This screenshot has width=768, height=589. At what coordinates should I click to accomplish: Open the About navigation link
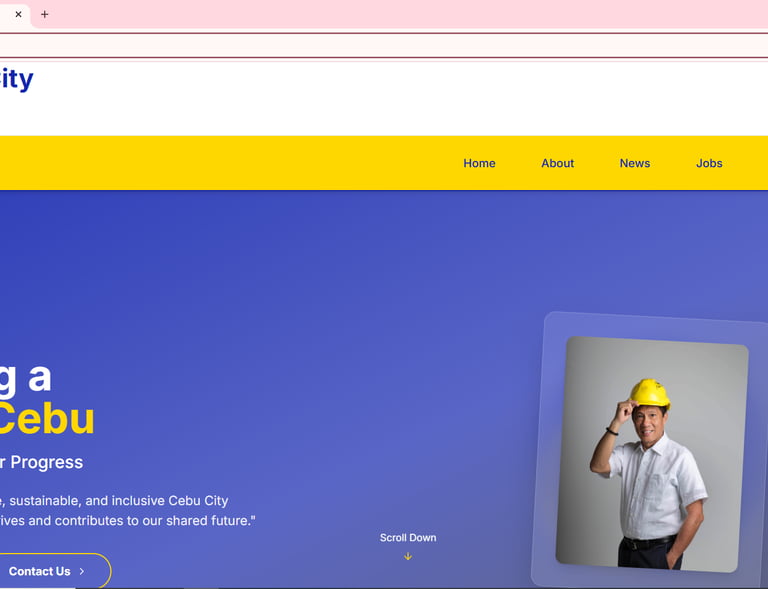point(557,163)
